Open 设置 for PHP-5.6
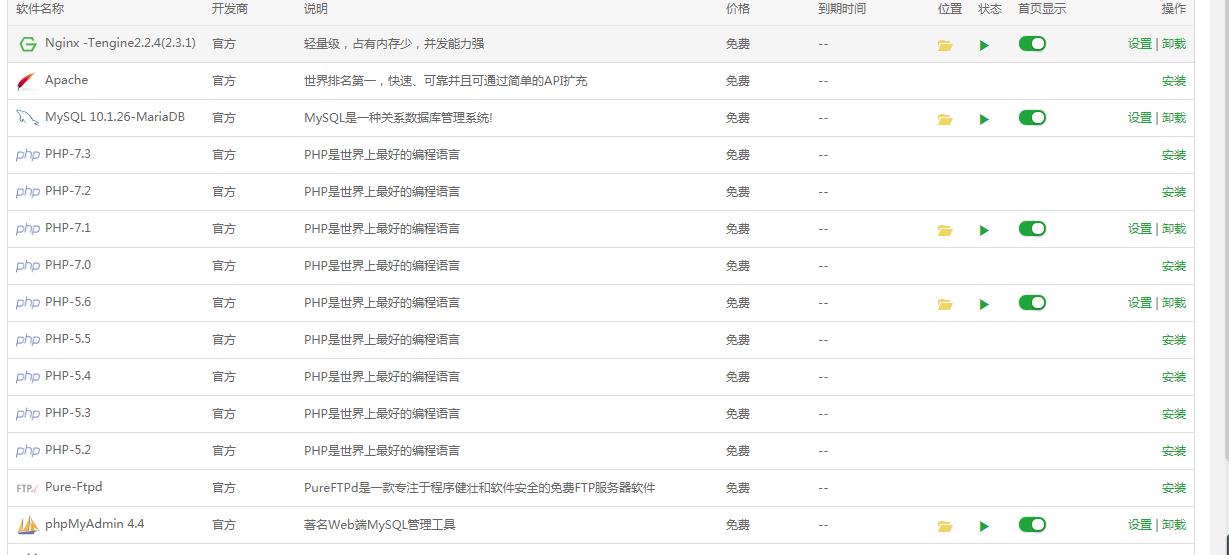 [1140, 303]
